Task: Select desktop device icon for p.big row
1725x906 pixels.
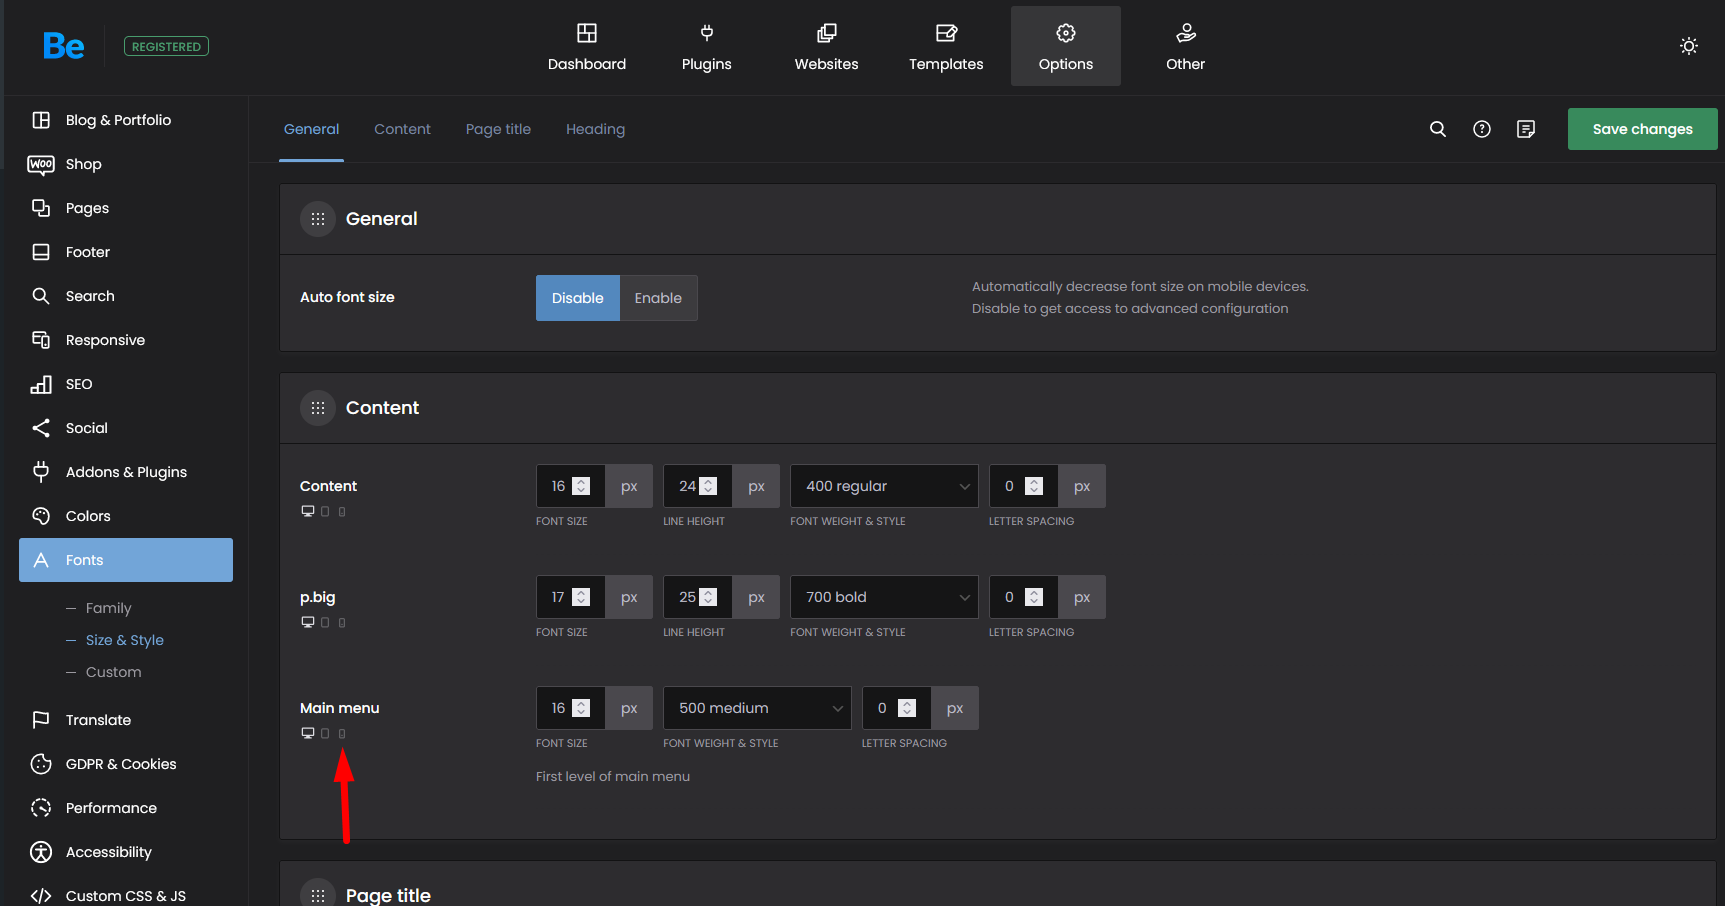Action: coord(308,622)
